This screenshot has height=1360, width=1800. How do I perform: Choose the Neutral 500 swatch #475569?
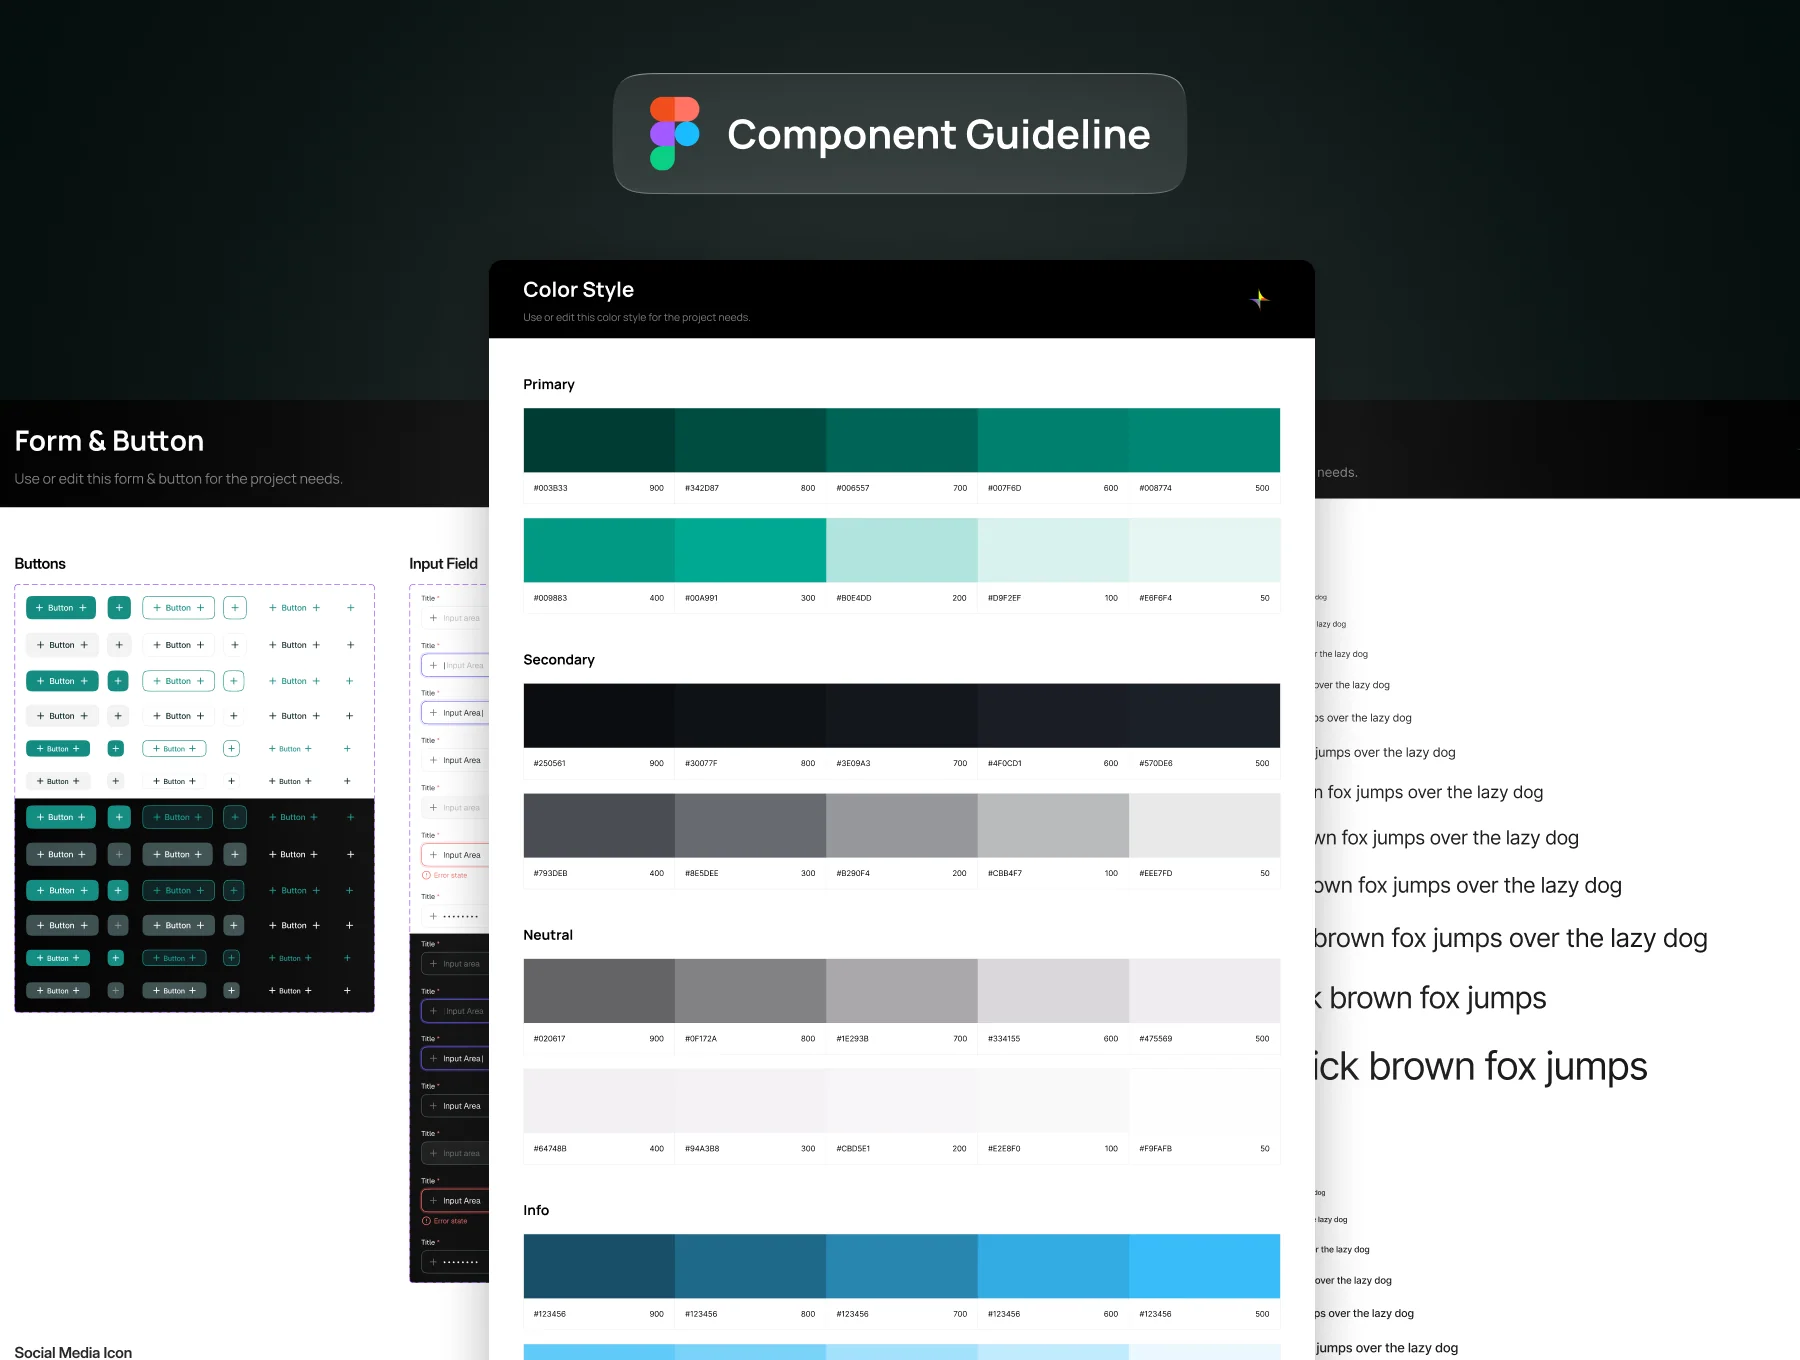coord(1204,991)
